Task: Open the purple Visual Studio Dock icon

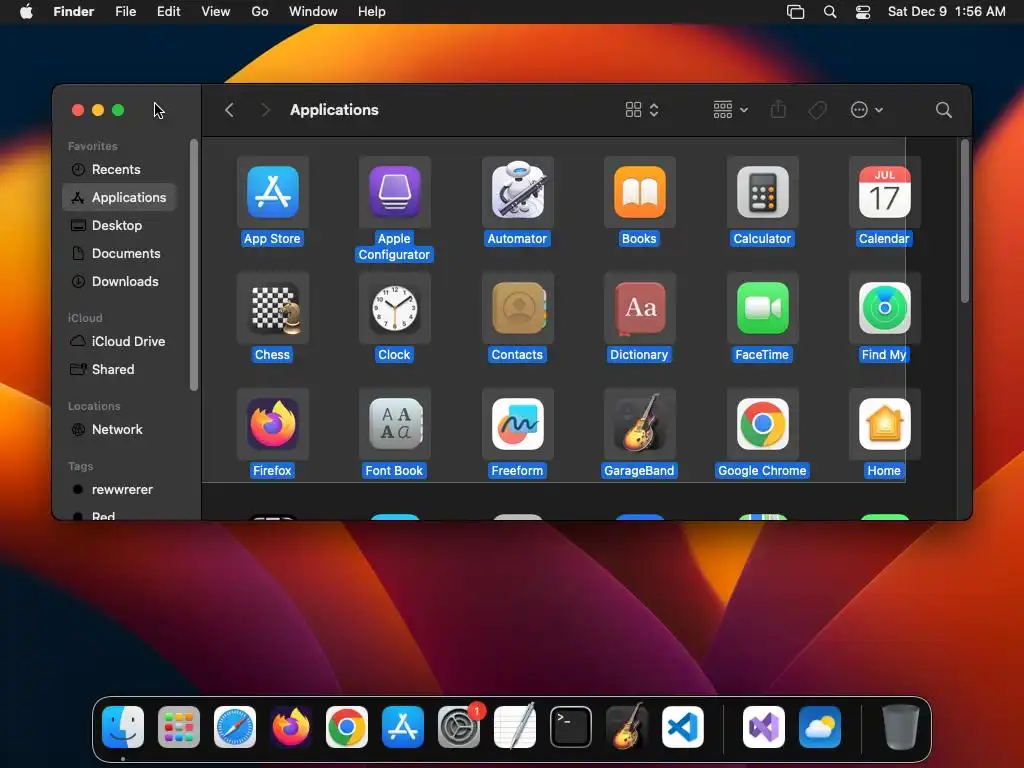Action: [x=763, y=727]
